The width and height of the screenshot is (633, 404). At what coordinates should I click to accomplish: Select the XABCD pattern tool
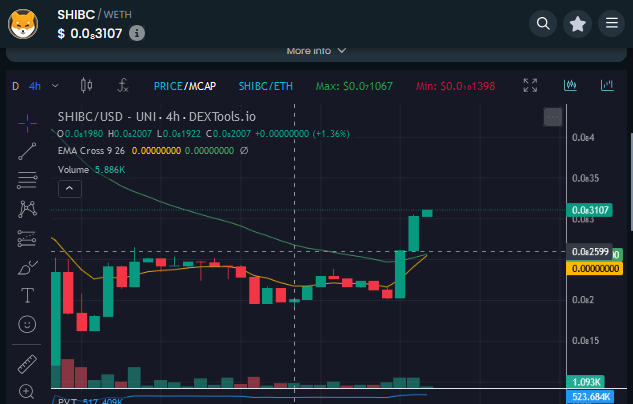27,209
